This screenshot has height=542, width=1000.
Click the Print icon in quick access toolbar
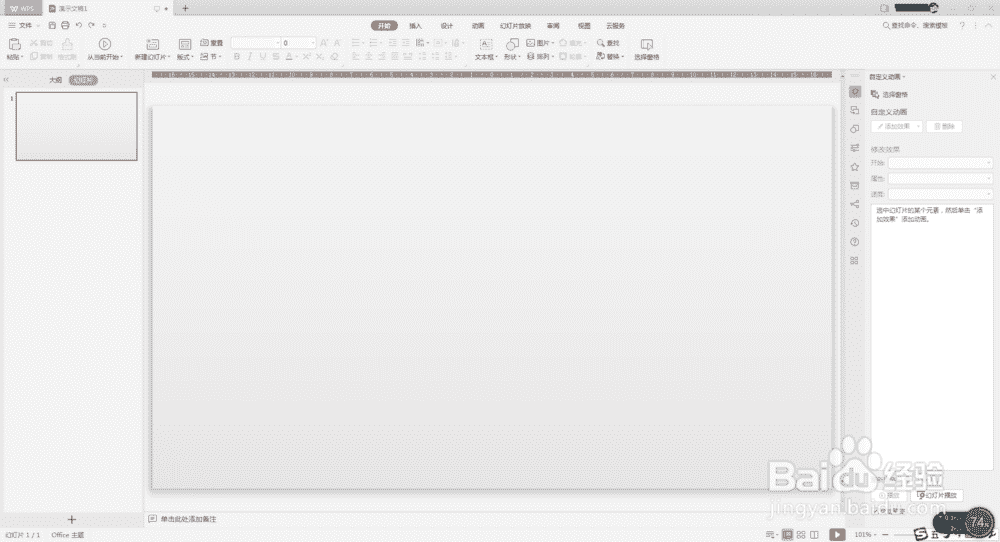click(65, 26)
